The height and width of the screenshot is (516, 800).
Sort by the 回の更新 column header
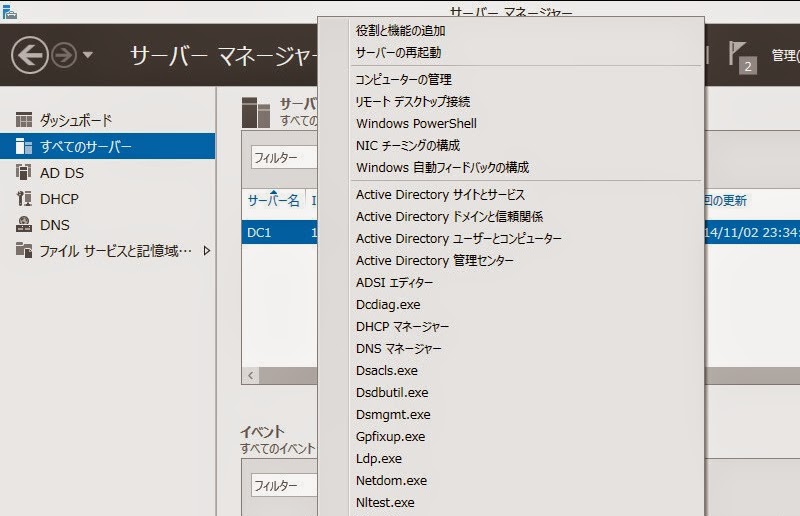click(726, 201)
